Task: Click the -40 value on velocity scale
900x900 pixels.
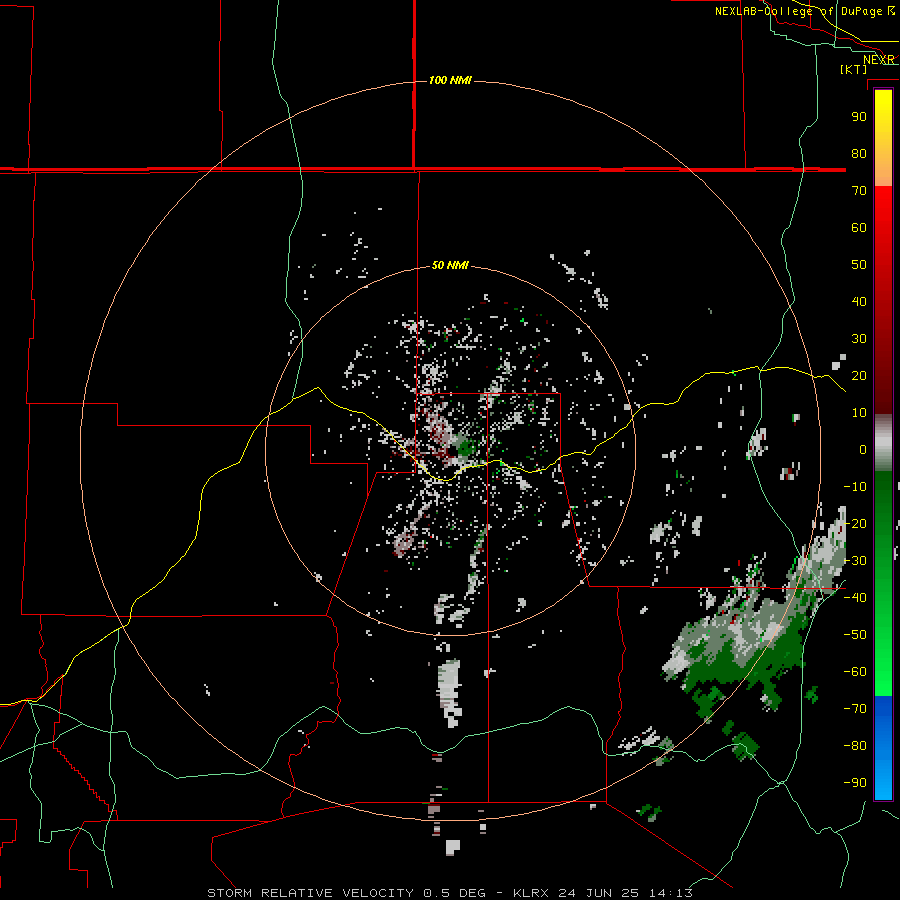Action: point(855,598)
